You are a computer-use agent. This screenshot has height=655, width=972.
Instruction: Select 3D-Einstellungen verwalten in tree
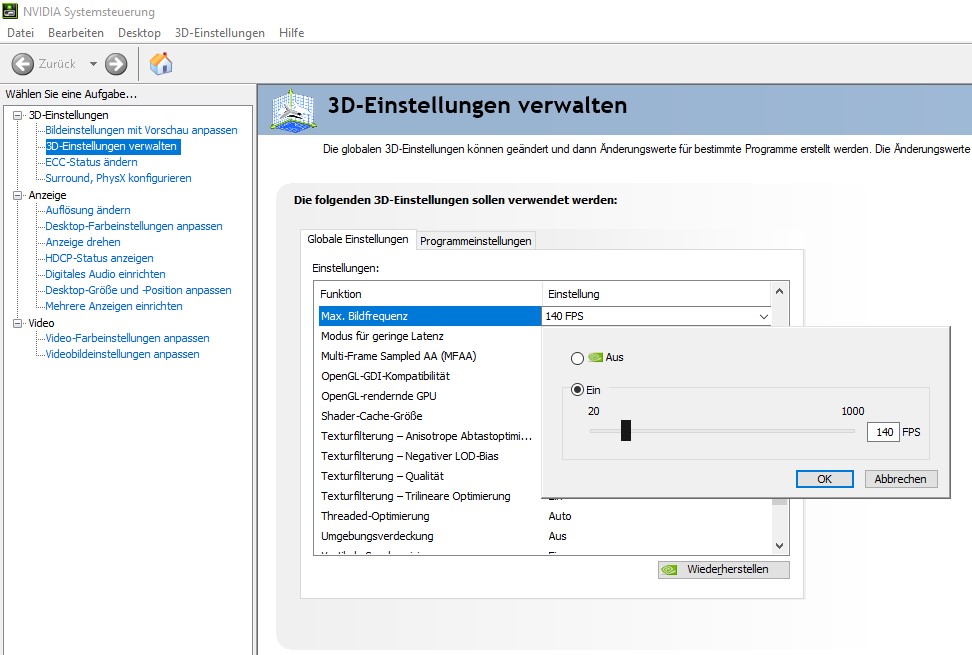pyautogui.click(x=113, y=146)
